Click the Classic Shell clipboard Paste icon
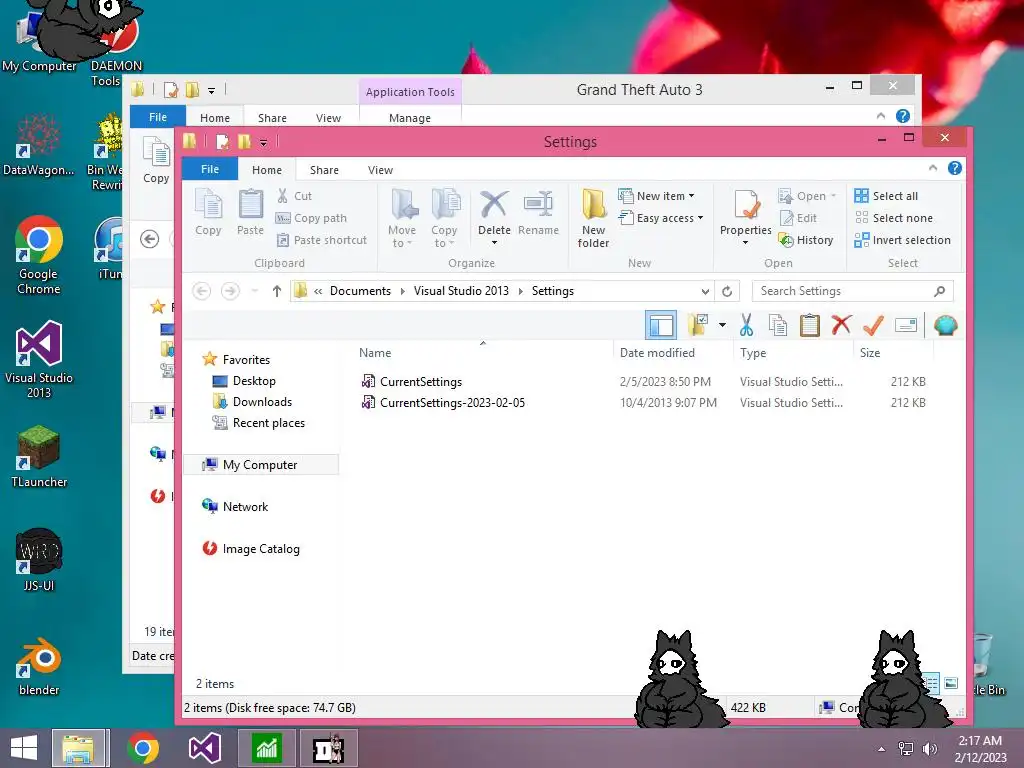The image size is (1024, 768). [809, 325]
